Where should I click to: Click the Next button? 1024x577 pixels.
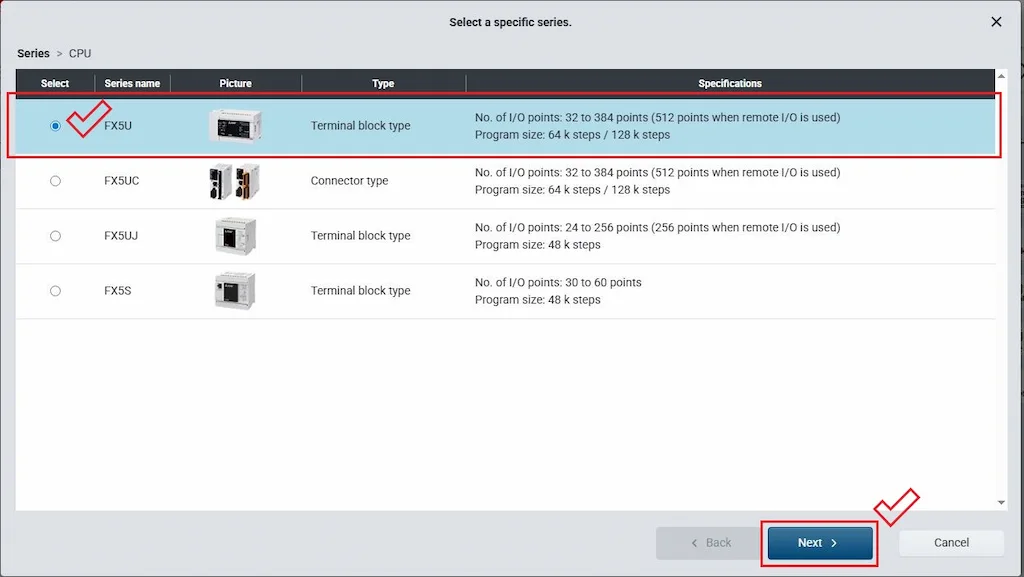[x=820, y=543]
